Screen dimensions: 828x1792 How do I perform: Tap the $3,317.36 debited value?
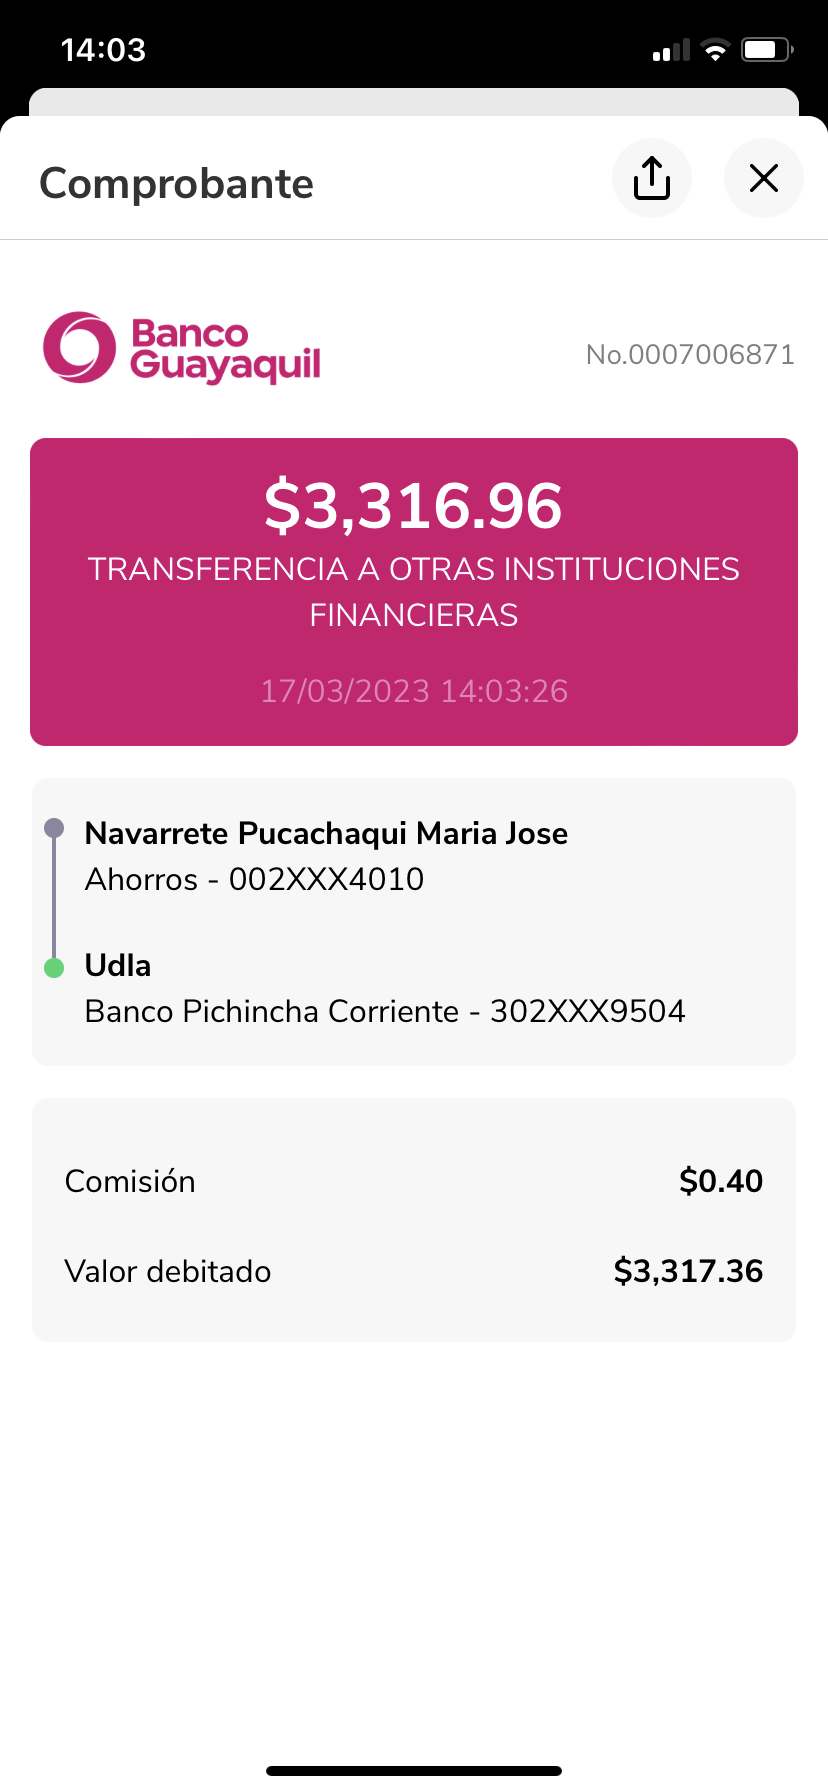[x=688, y=1271]
